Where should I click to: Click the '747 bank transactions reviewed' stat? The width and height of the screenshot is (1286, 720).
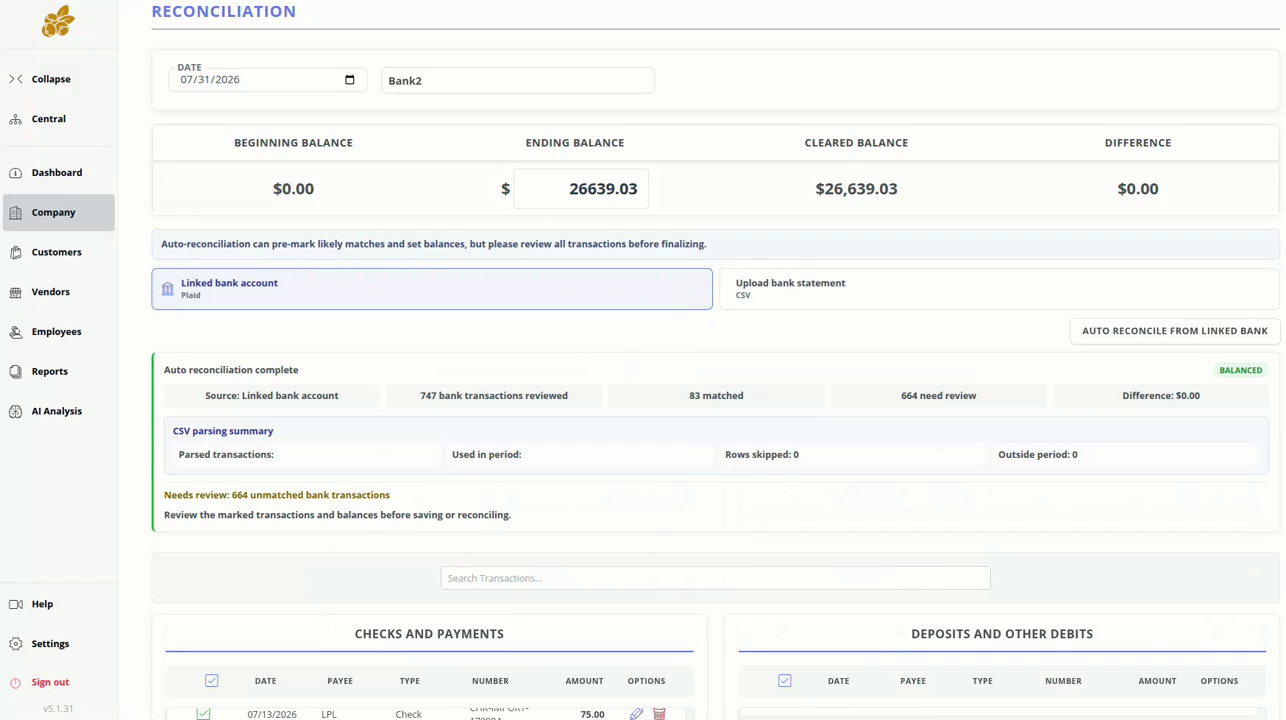coord(494,396)
